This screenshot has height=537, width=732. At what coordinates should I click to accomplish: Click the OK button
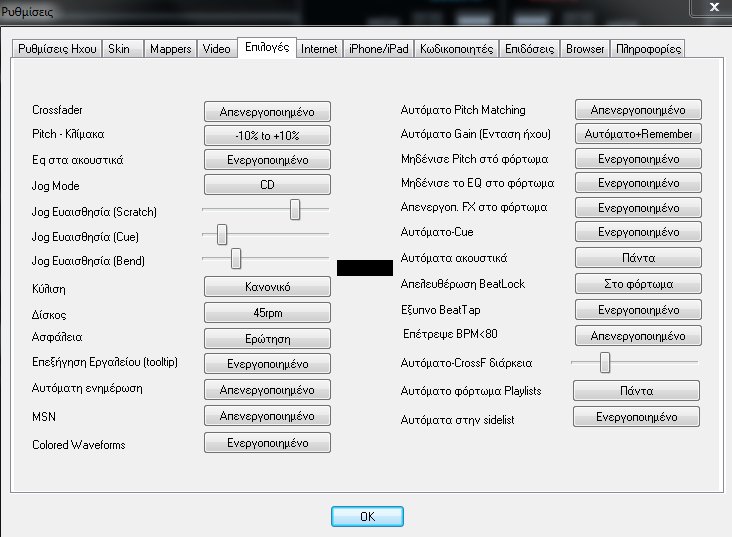coord(367,516)
